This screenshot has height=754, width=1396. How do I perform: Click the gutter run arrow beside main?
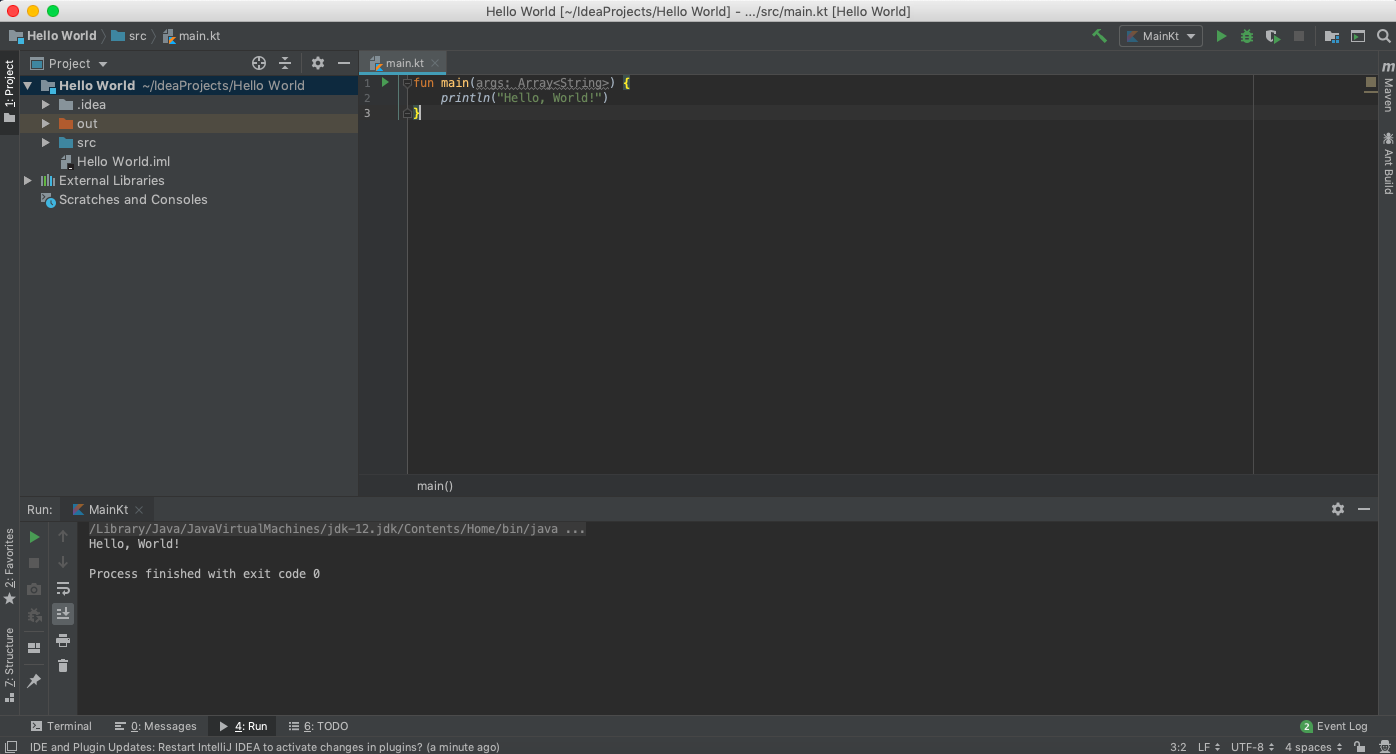[385, 83]
